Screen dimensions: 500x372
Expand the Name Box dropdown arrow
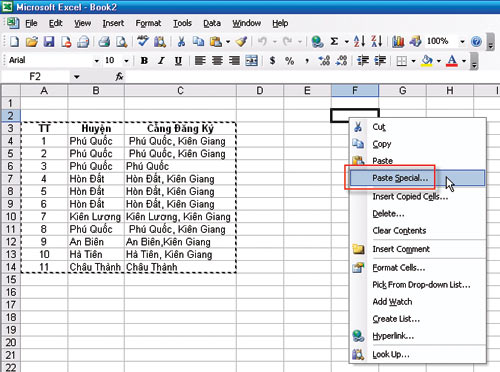77,77
